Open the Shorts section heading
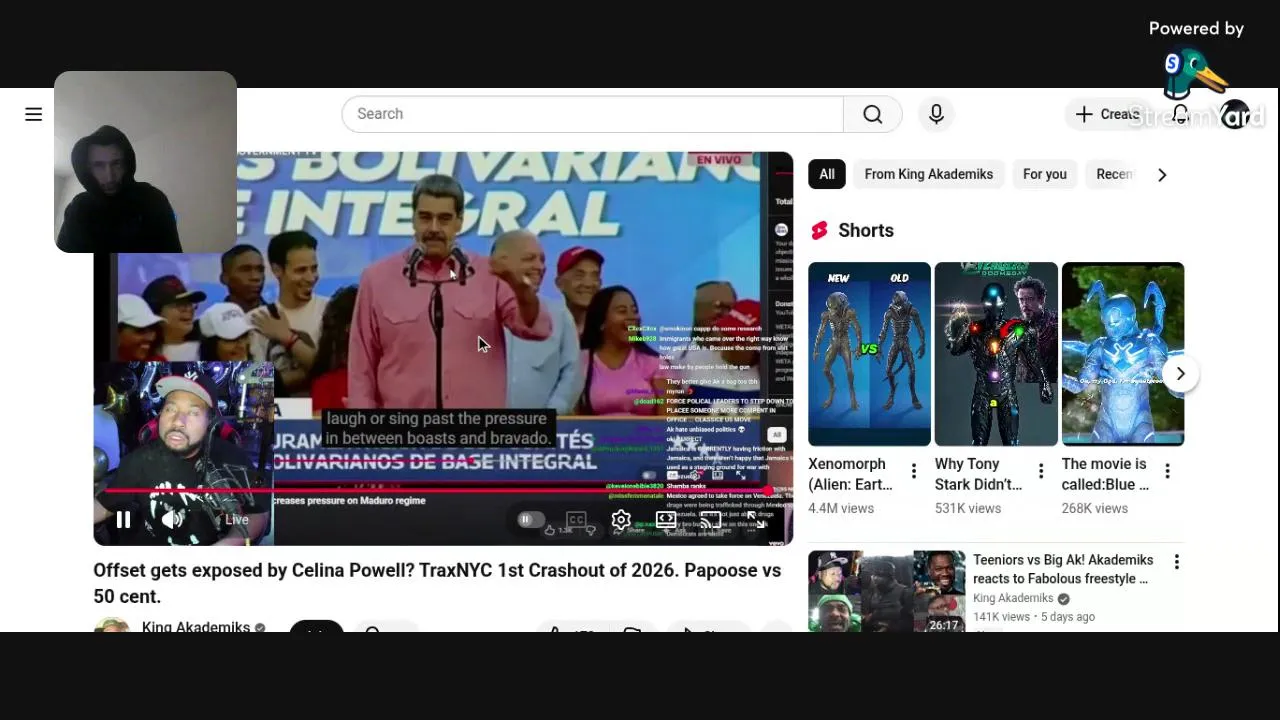This screenshot has width=1280, height=720. [866, 230]
